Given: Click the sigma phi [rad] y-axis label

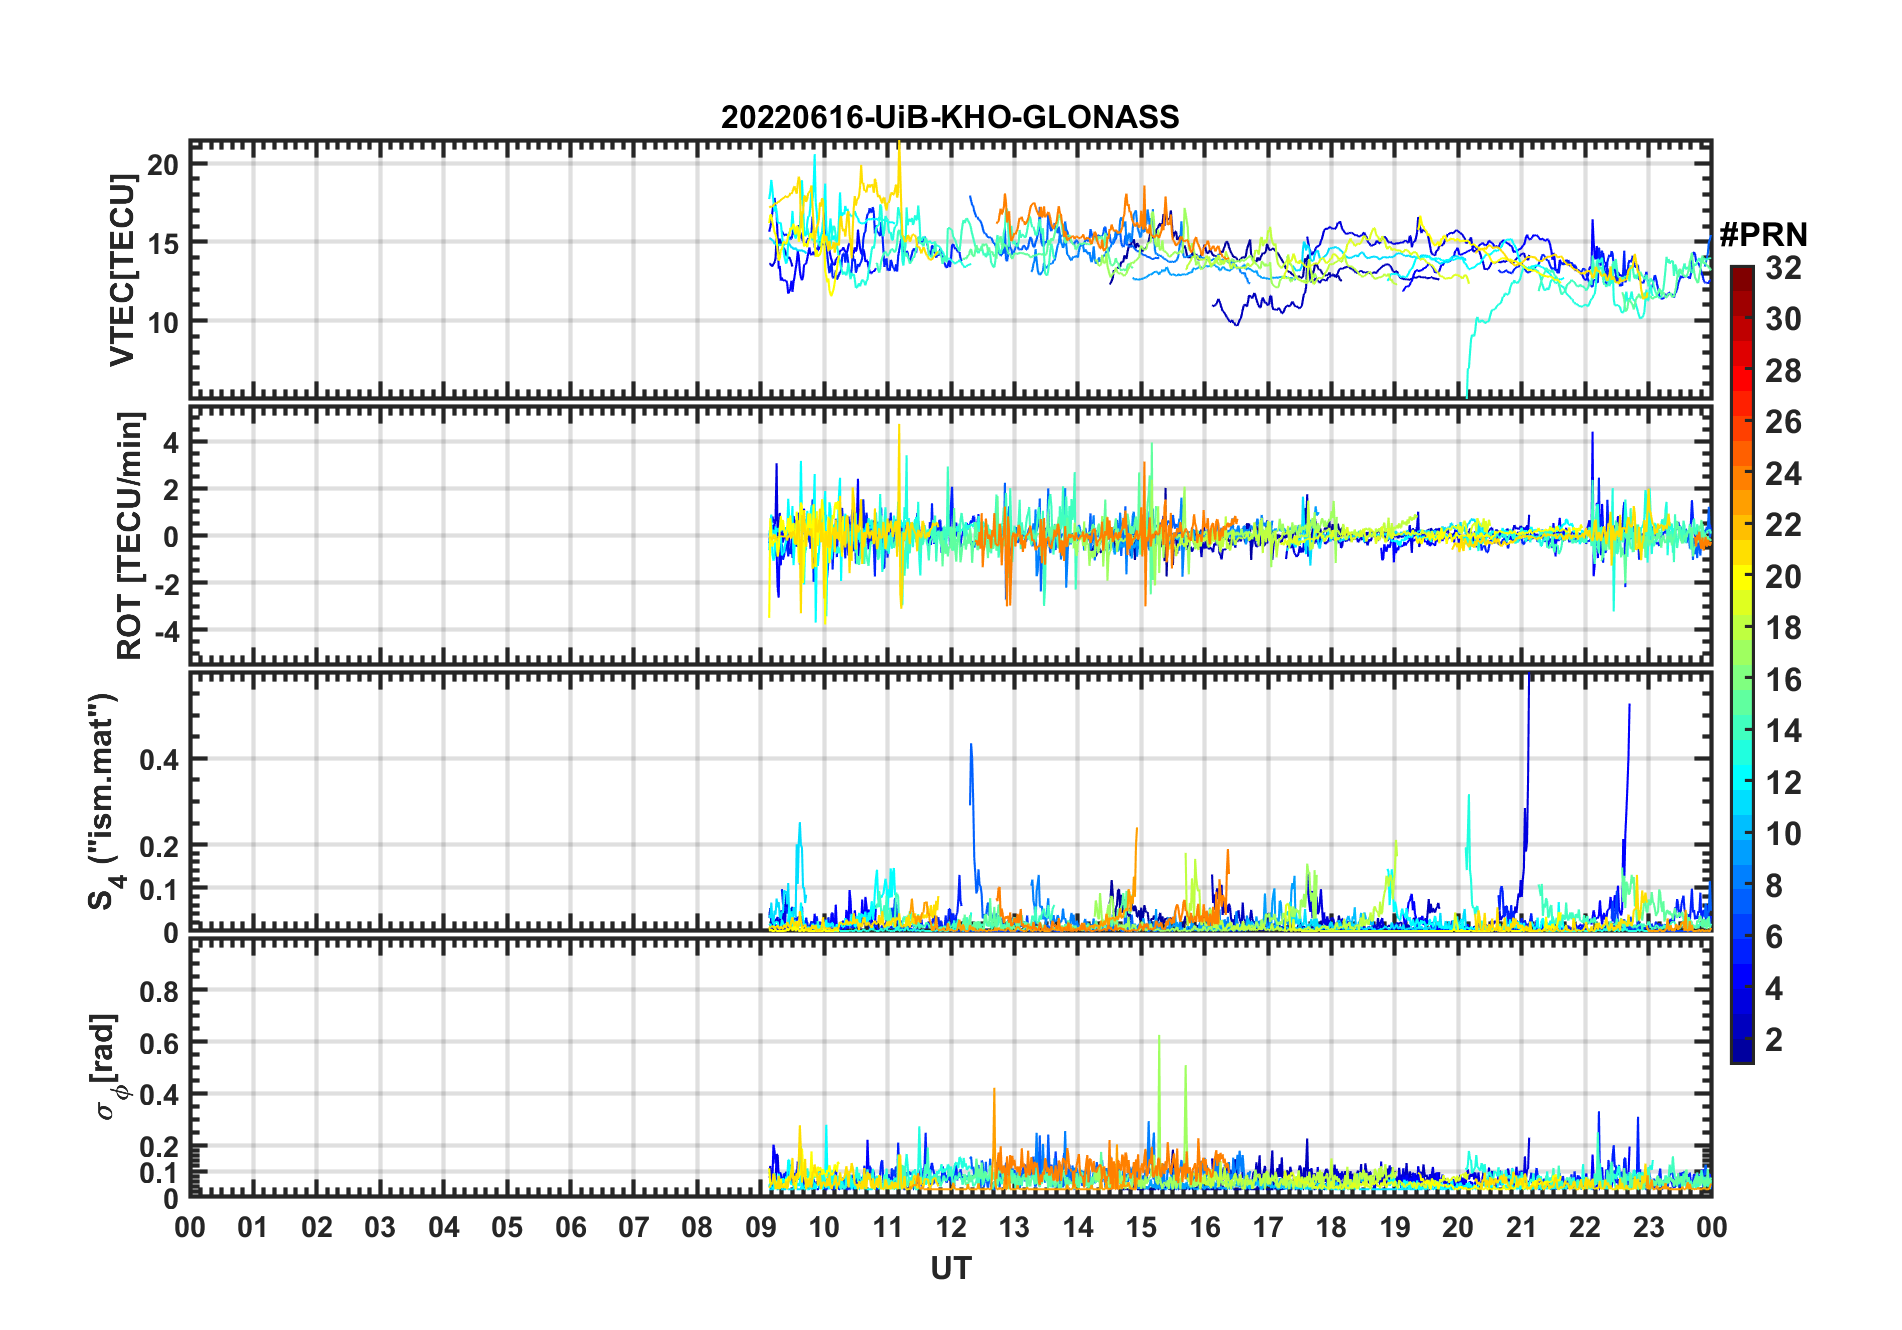Looking at the screenshot, I should (108, 1067).
